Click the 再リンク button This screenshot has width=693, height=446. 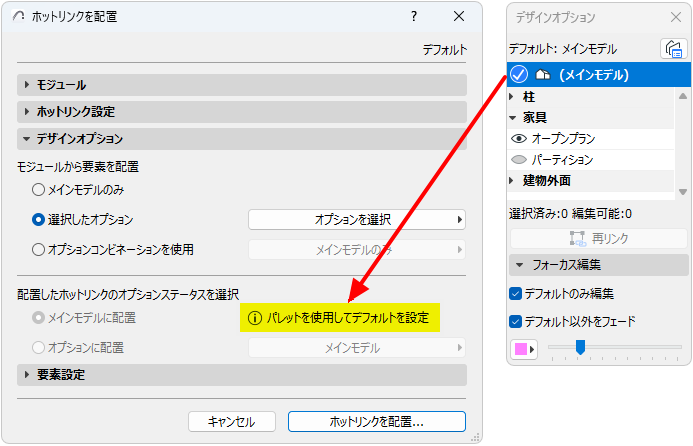click(599, 239)
